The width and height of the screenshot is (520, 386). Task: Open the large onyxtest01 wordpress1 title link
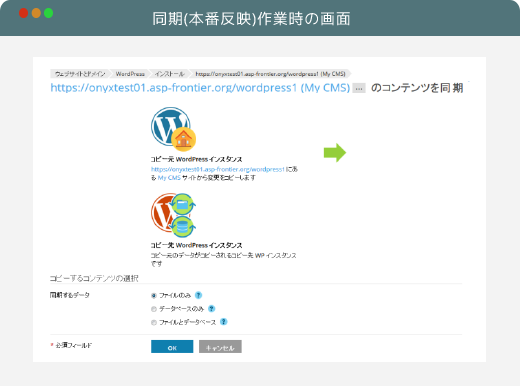pyautogui.click(x=200, y=88)
